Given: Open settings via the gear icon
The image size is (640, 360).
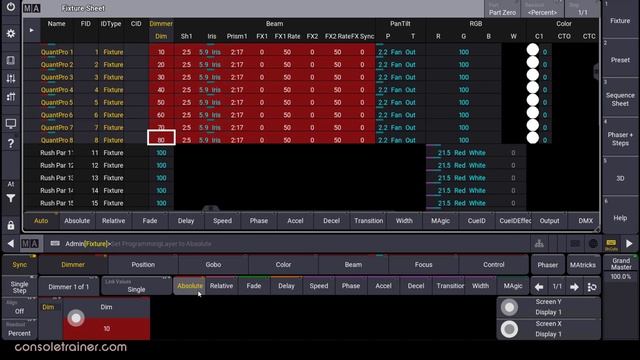Looking at the screenshot, I should coord(11,33).
